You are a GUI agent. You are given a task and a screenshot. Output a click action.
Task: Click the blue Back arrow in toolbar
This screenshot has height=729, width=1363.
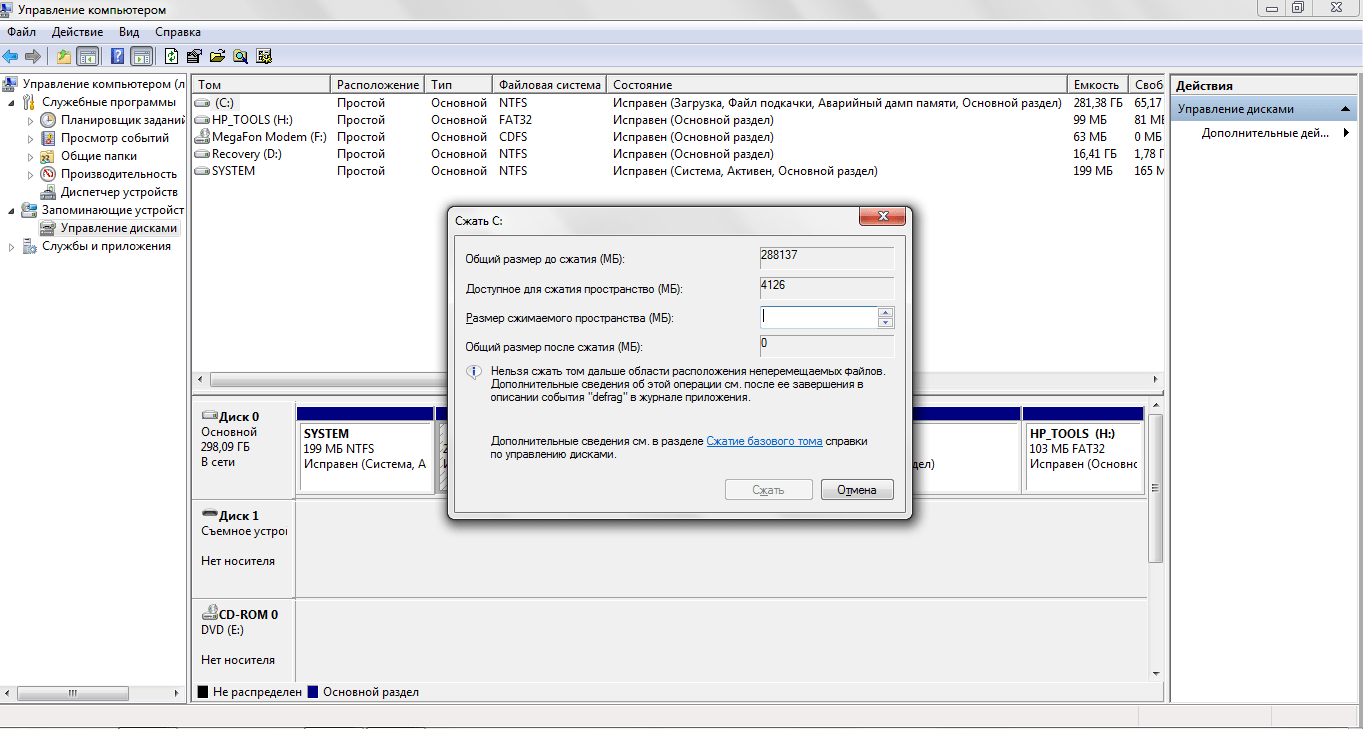11,56
